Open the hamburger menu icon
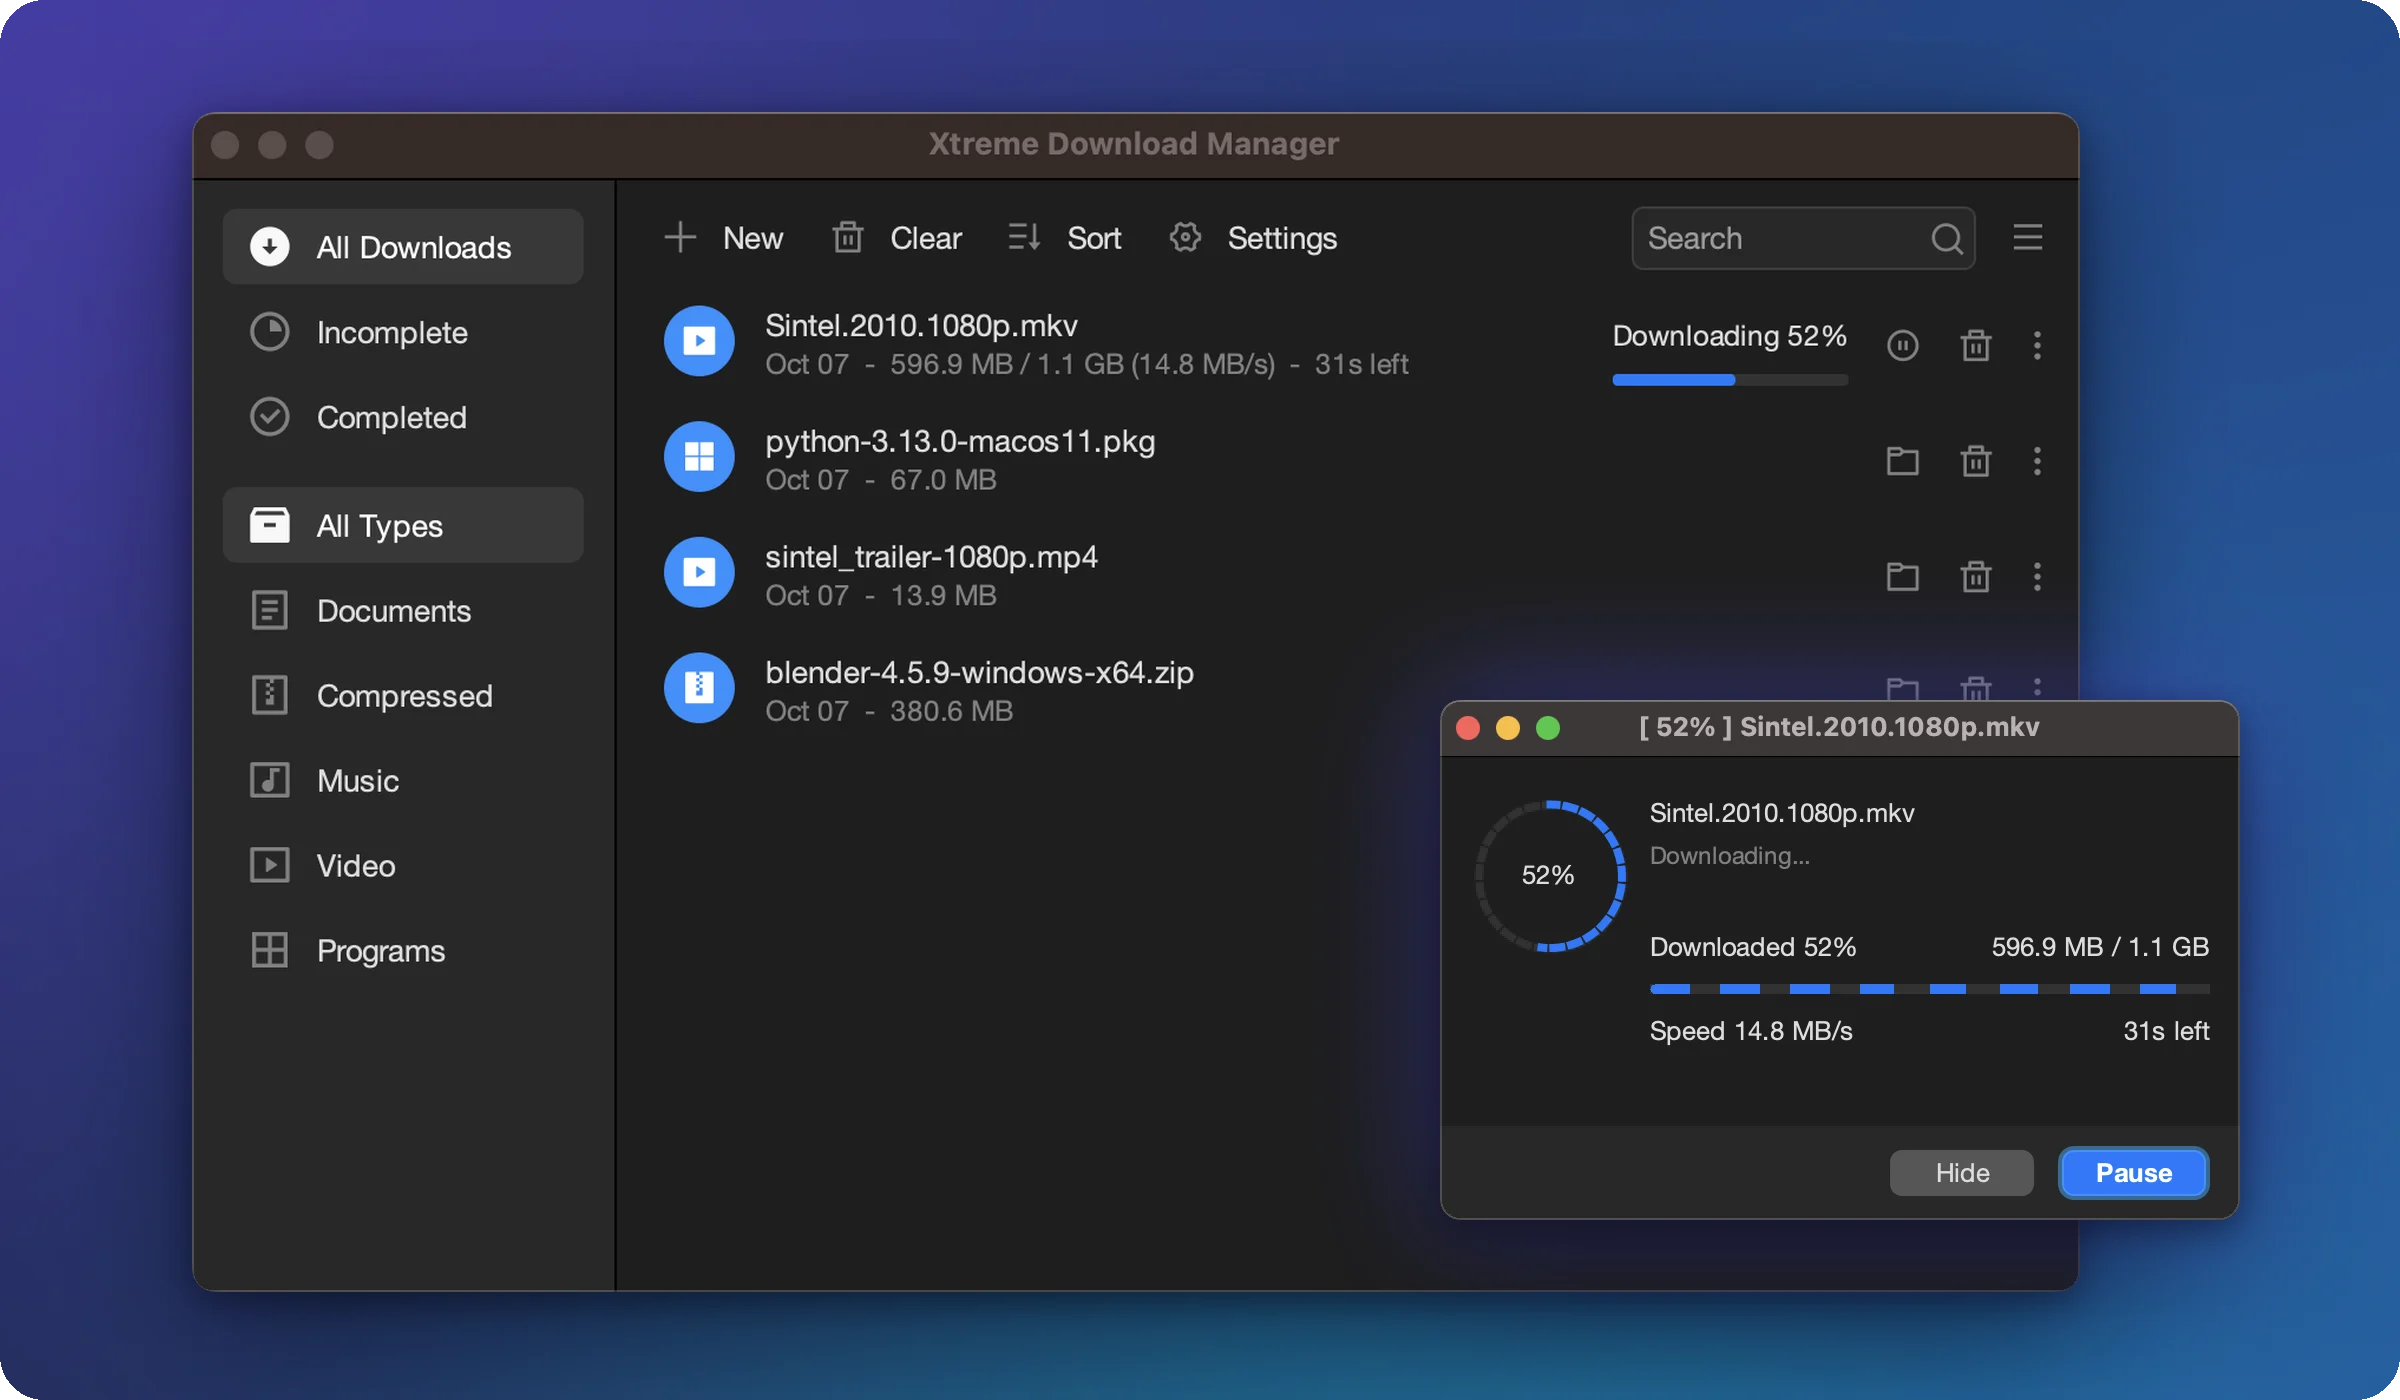The height and width of the screenshot is (1400, 2400). (2027, 238)
